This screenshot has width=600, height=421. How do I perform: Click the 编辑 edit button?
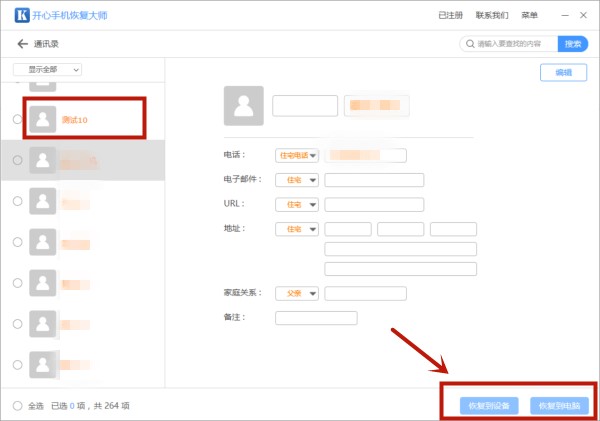pos(563,72)
